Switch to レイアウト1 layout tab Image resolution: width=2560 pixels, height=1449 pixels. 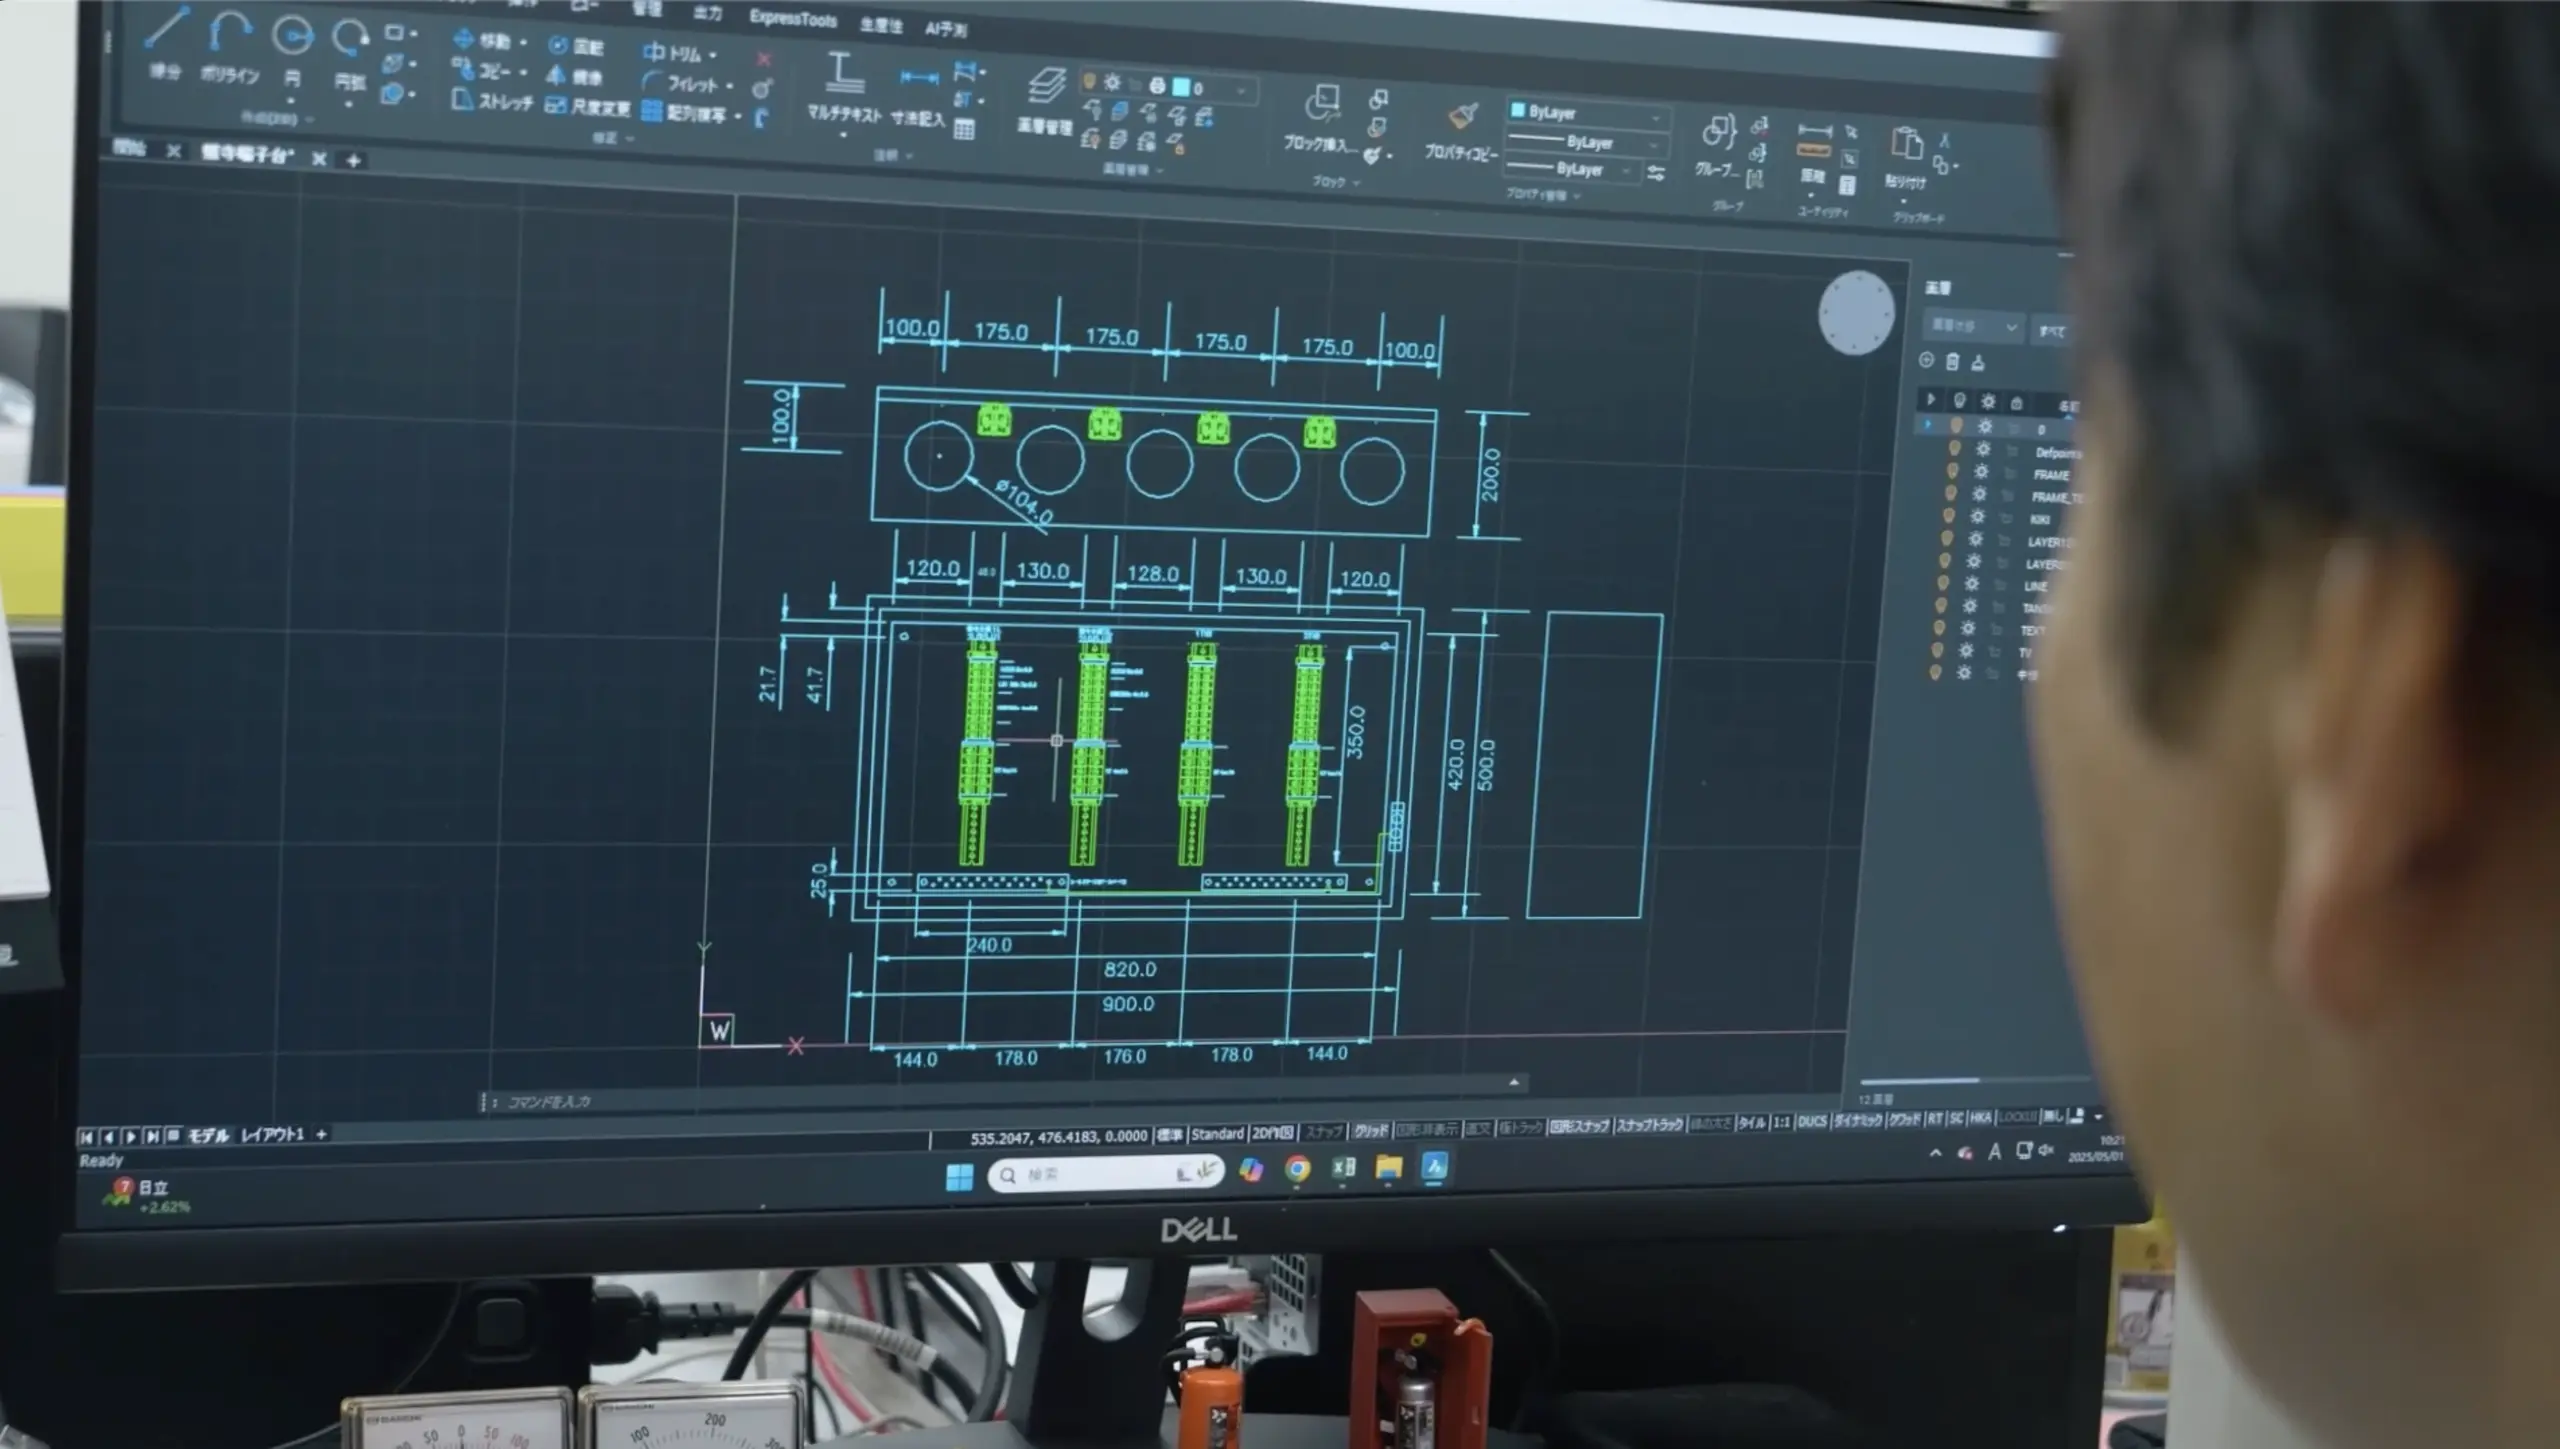coord(272,1134)
